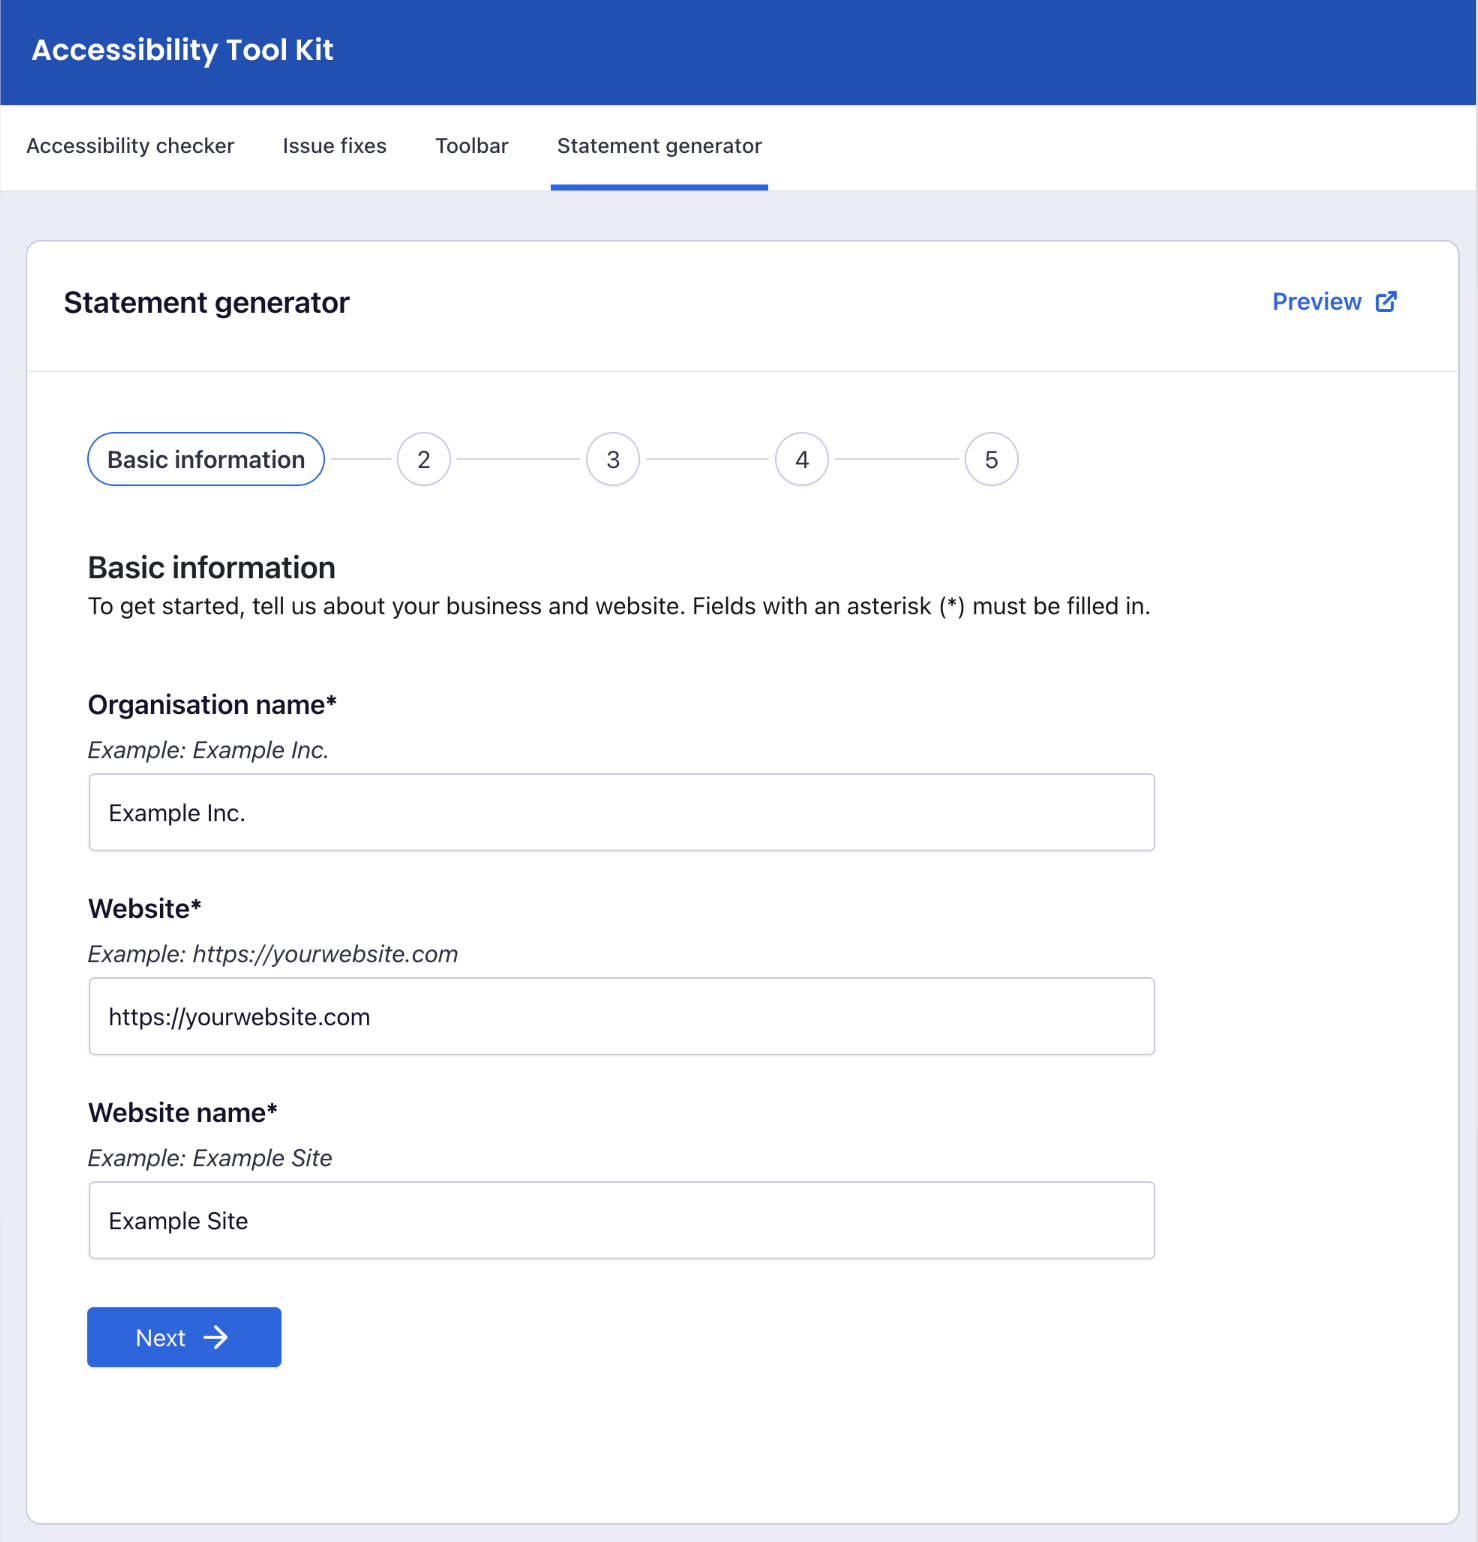Focus the Organisation name input field
The height and width of the screenshot is (1542, 1478).
(621, 813)
